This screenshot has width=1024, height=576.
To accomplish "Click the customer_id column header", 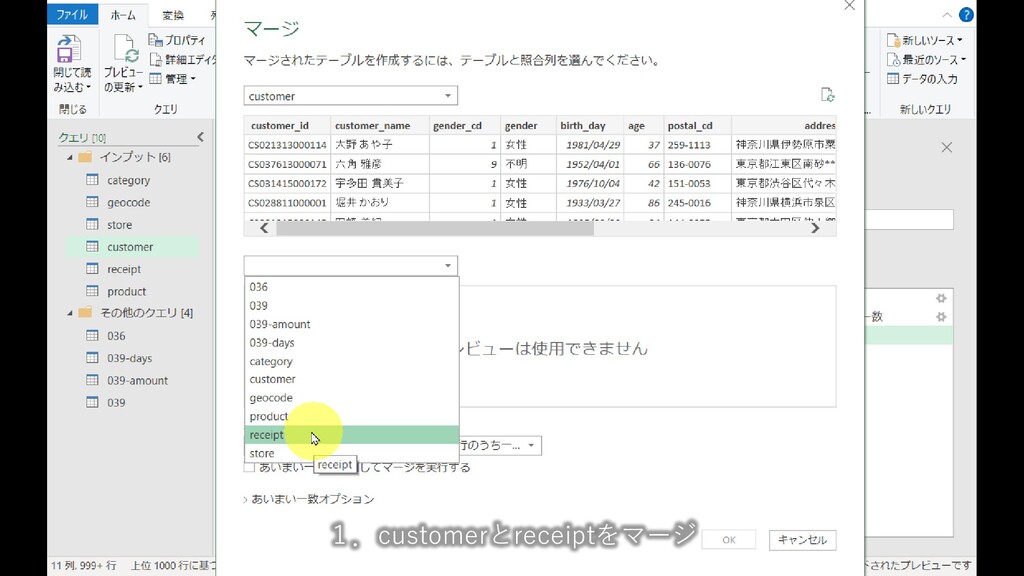I will pyautogui.click(x=287, y=125).
